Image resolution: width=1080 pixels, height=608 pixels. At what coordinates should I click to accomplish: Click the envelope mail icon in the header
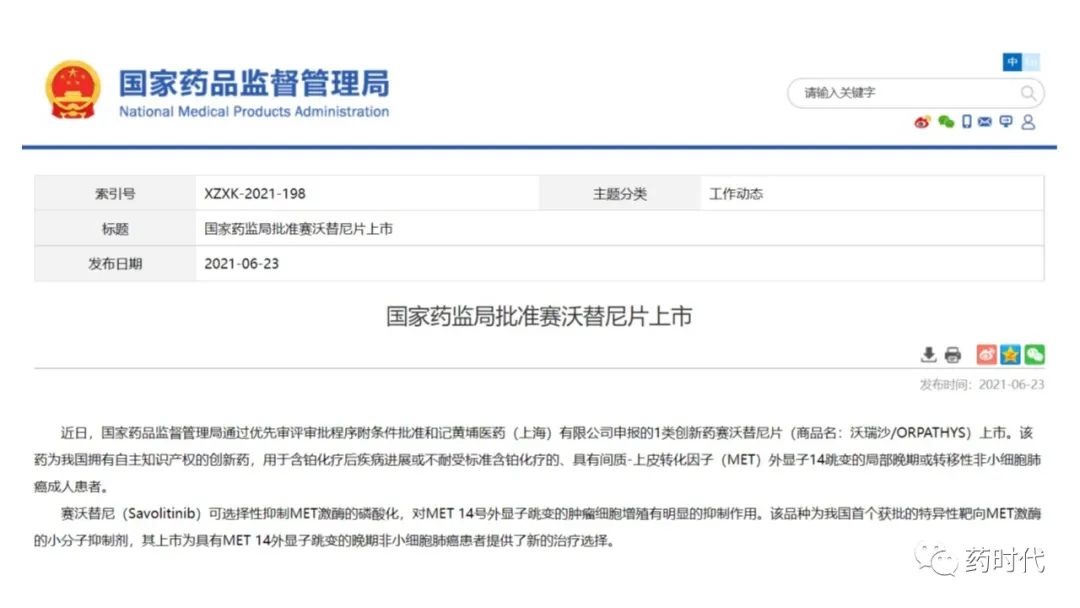tap(985, 122)
